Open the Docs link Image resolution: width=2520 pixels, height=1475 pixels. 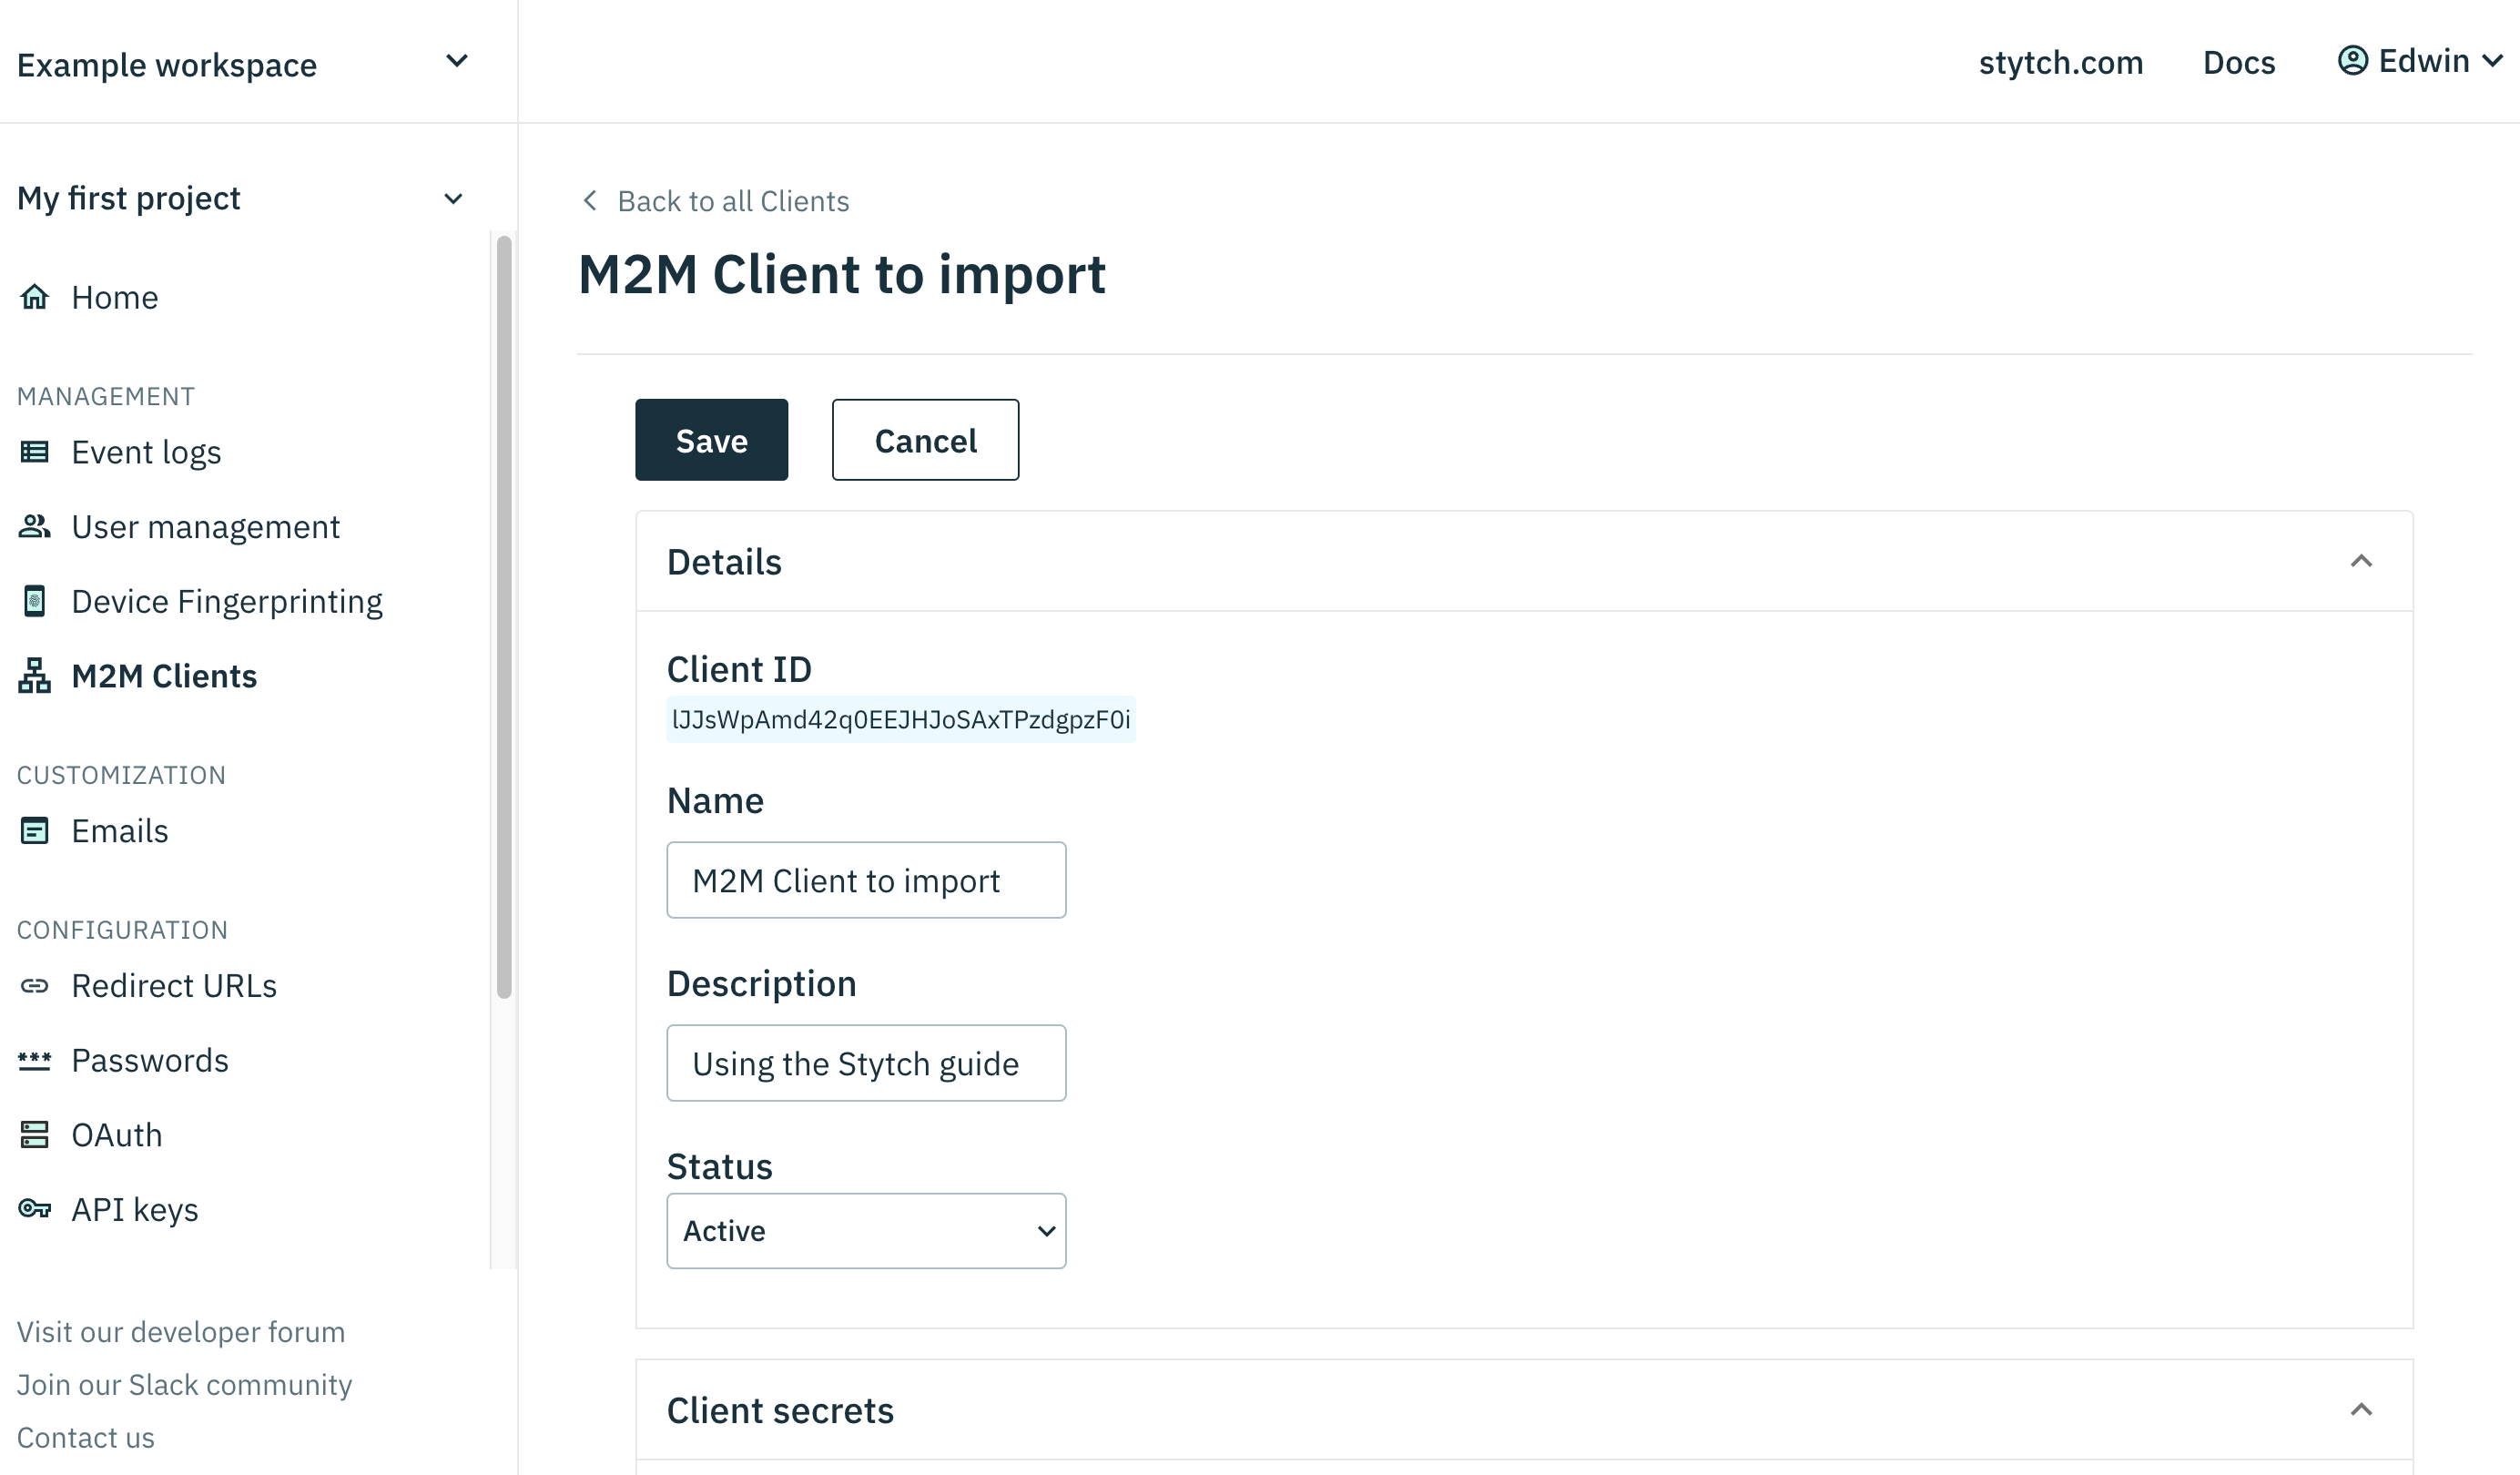coord(2238,62)
